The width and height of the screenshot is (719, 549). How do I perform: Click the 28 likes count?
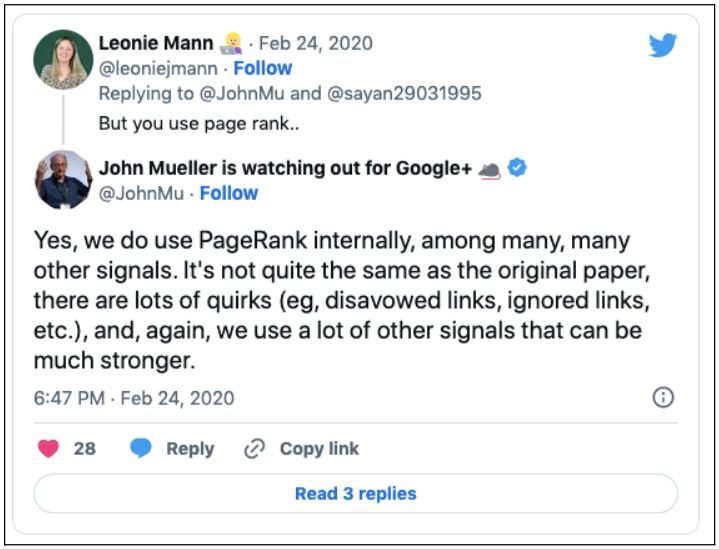coord(85,449)
